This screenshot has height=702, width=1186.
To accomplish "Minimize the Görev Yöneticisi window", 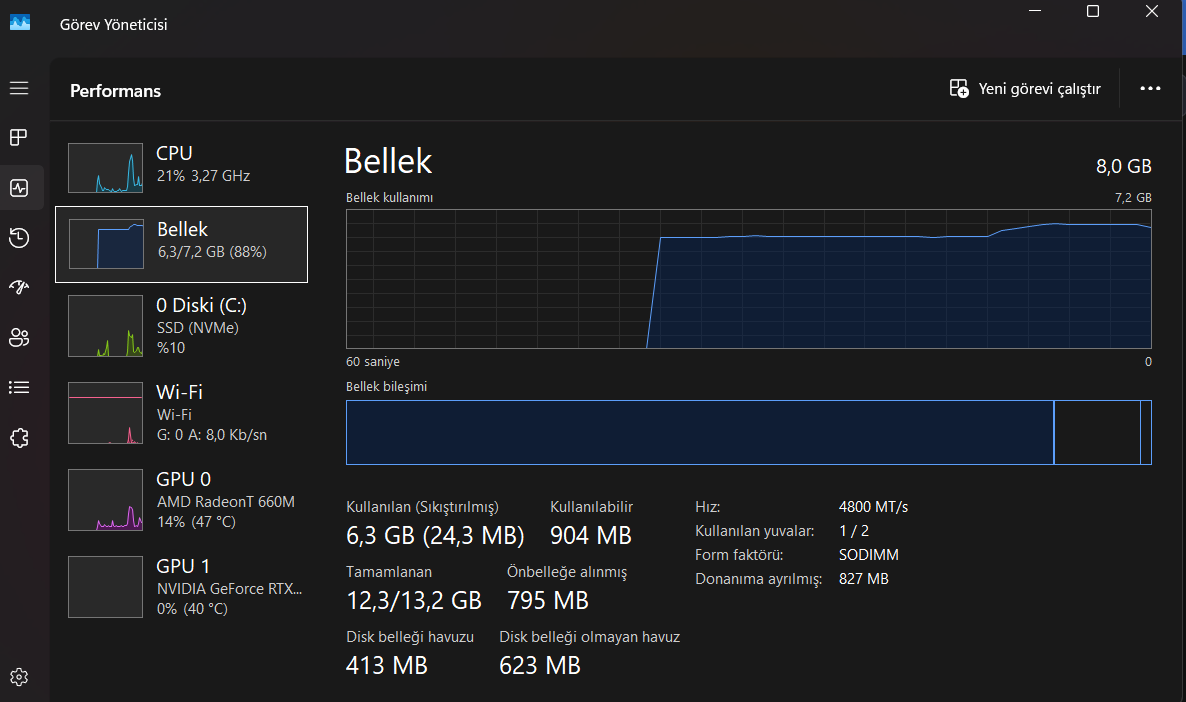I will [1035, 11].
